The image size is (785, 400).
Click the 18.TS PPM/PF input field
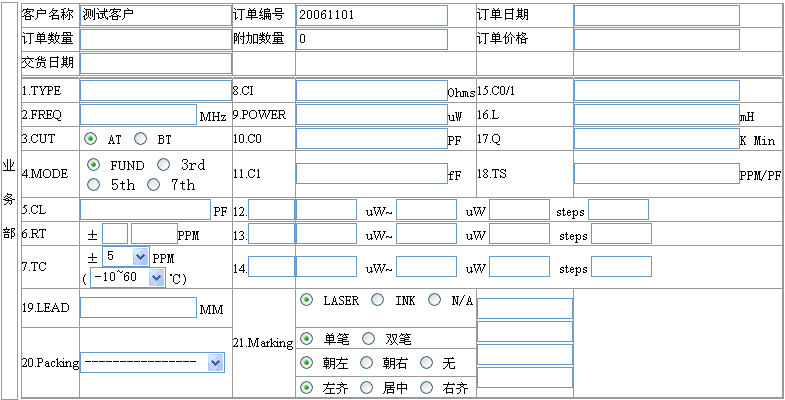657,174
